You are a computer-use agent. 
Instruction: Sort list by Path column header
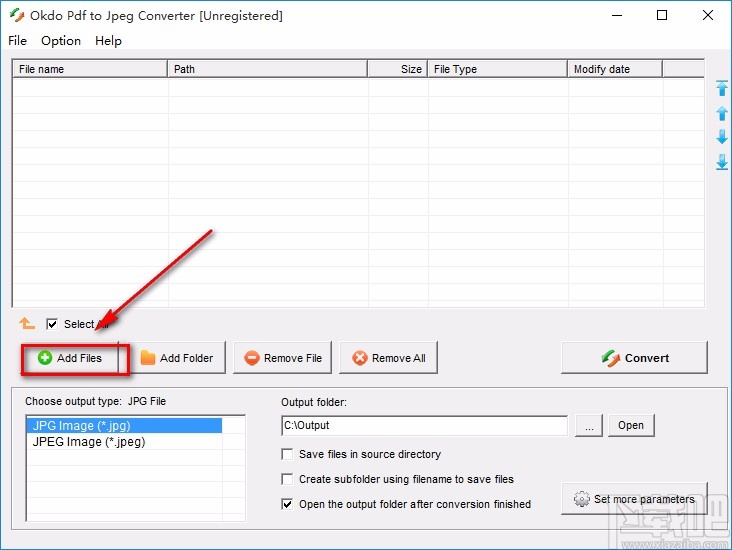point(267,69)
